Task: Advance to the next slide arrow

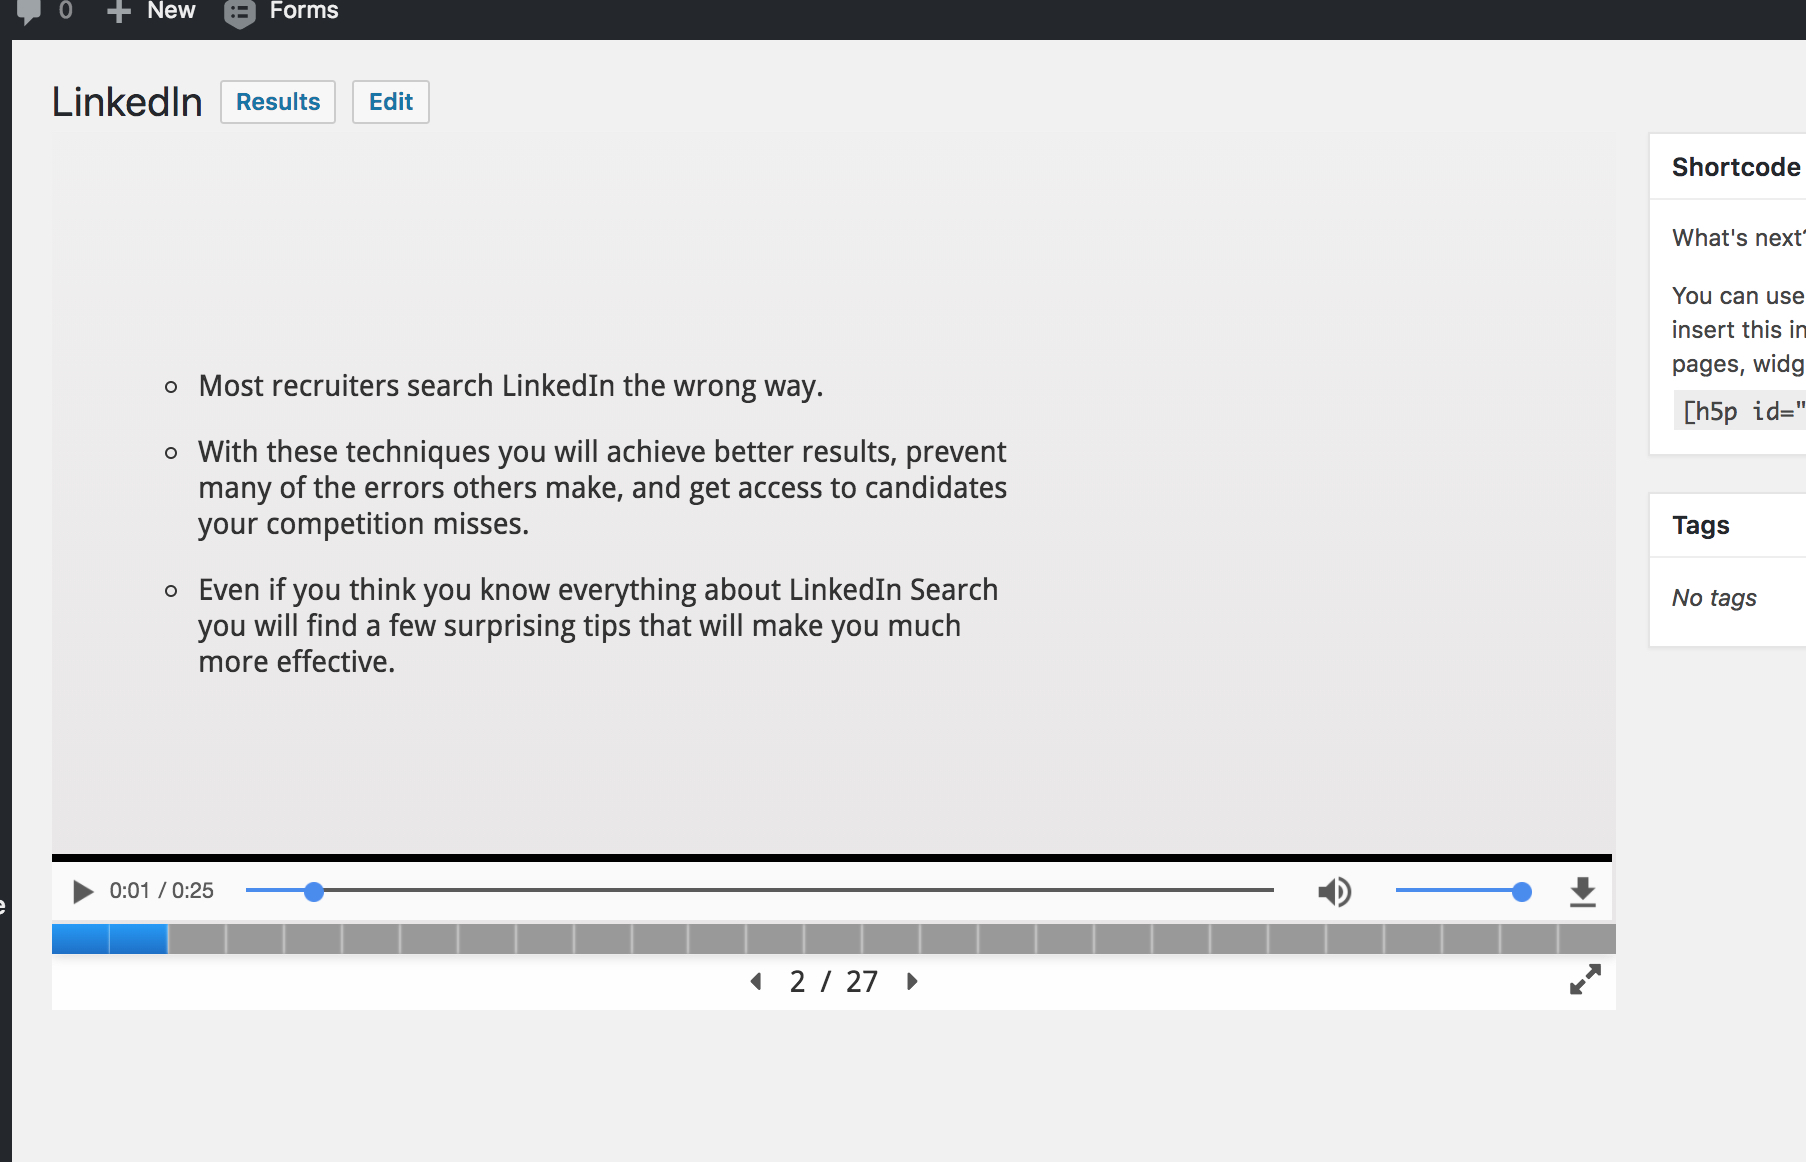Action: point(912,981)
